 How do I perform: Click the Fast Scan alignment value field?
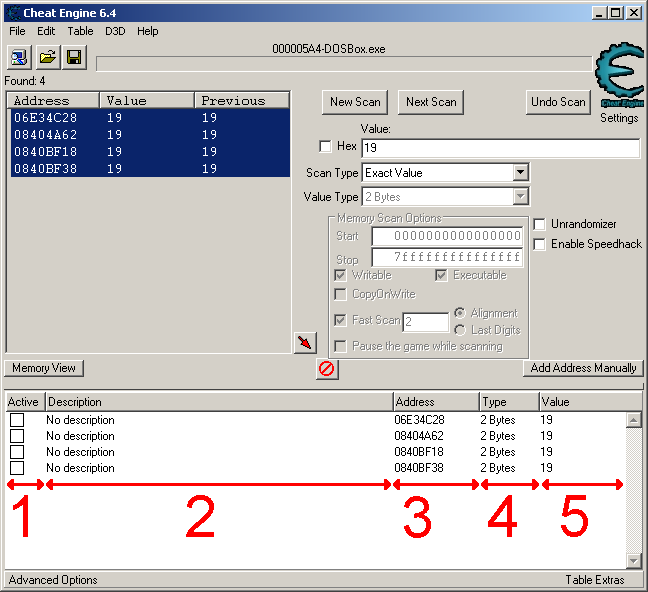(426, 322)
